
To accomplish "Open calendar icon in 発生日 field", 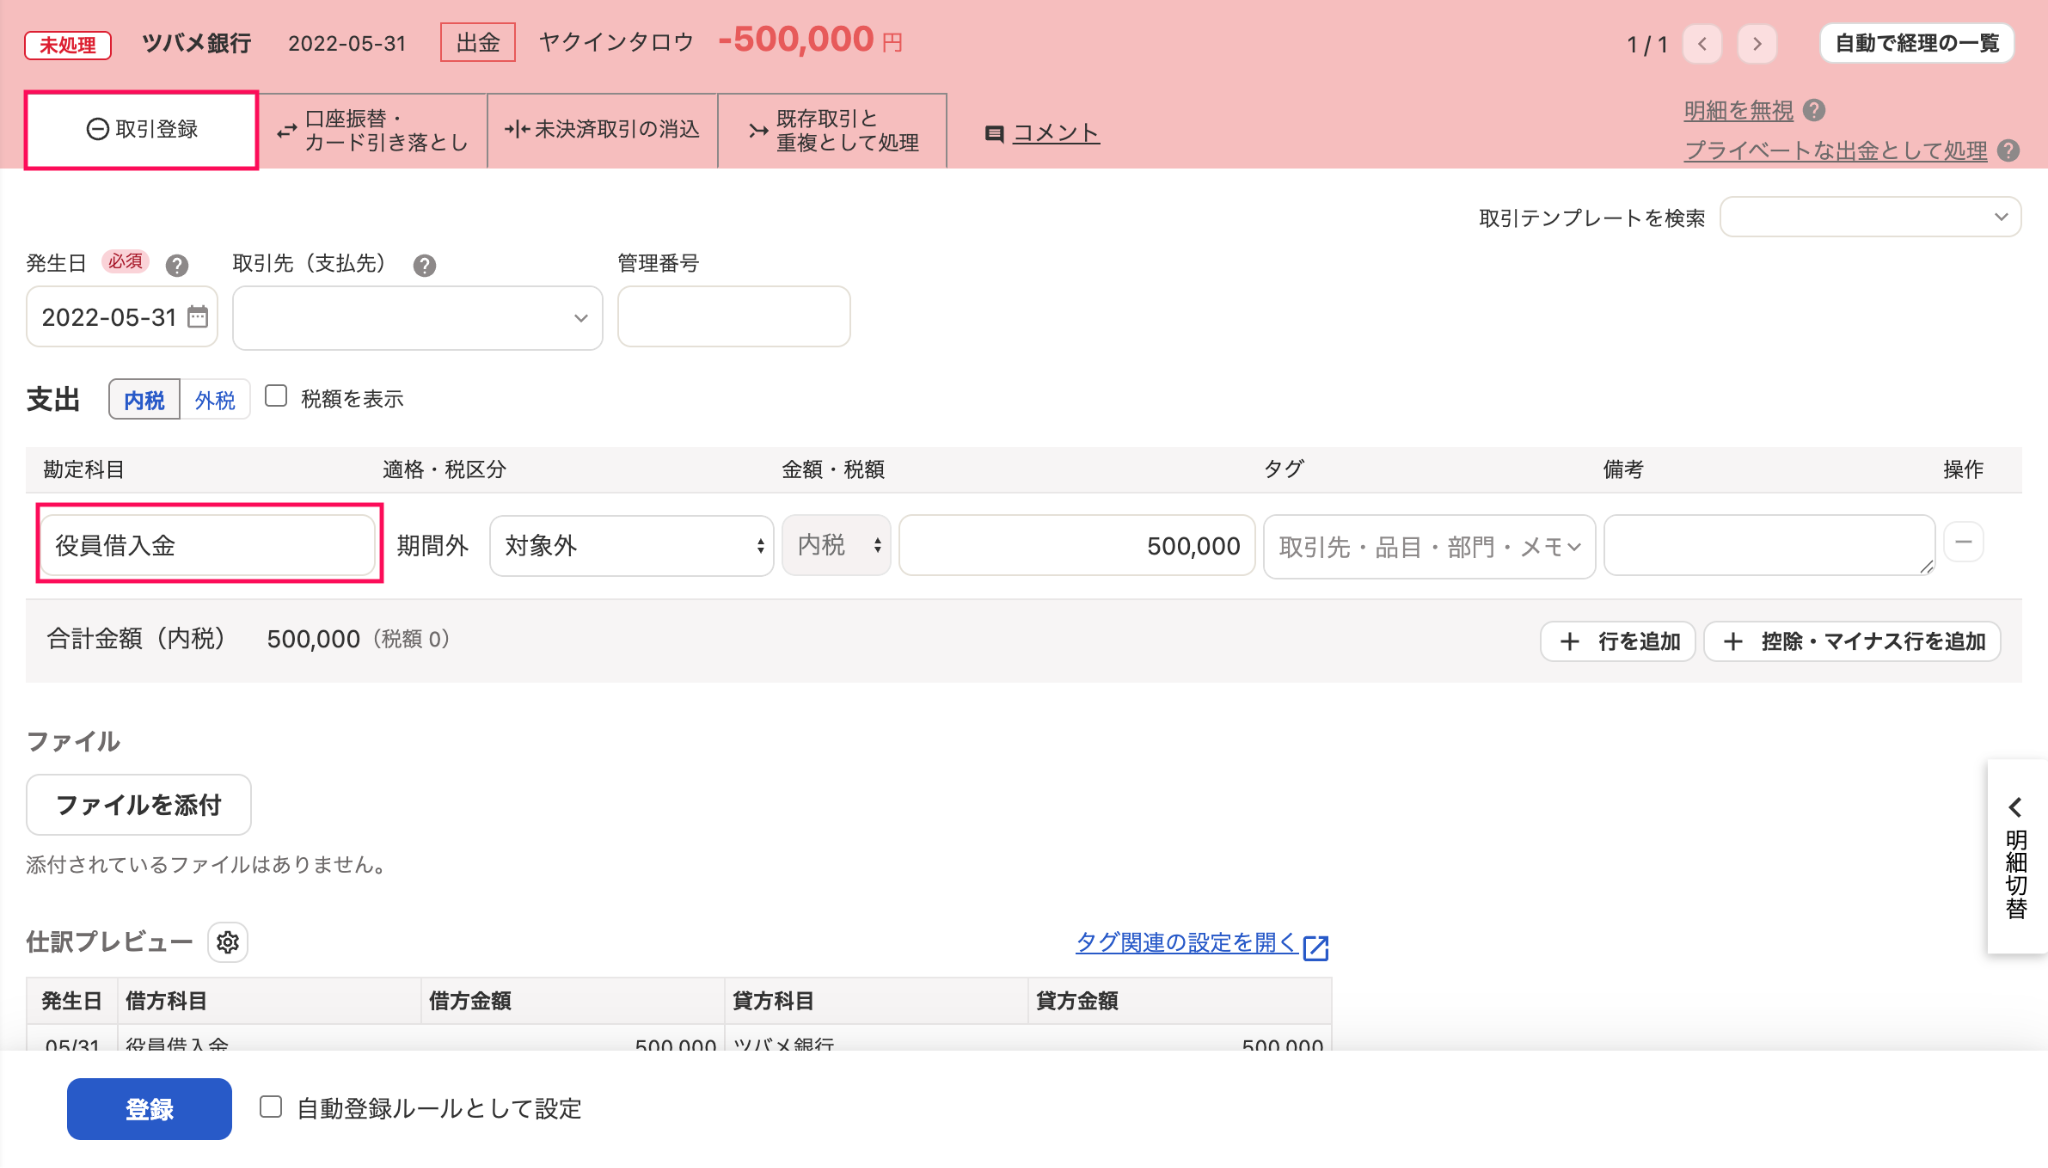I will tap(198, 317).
